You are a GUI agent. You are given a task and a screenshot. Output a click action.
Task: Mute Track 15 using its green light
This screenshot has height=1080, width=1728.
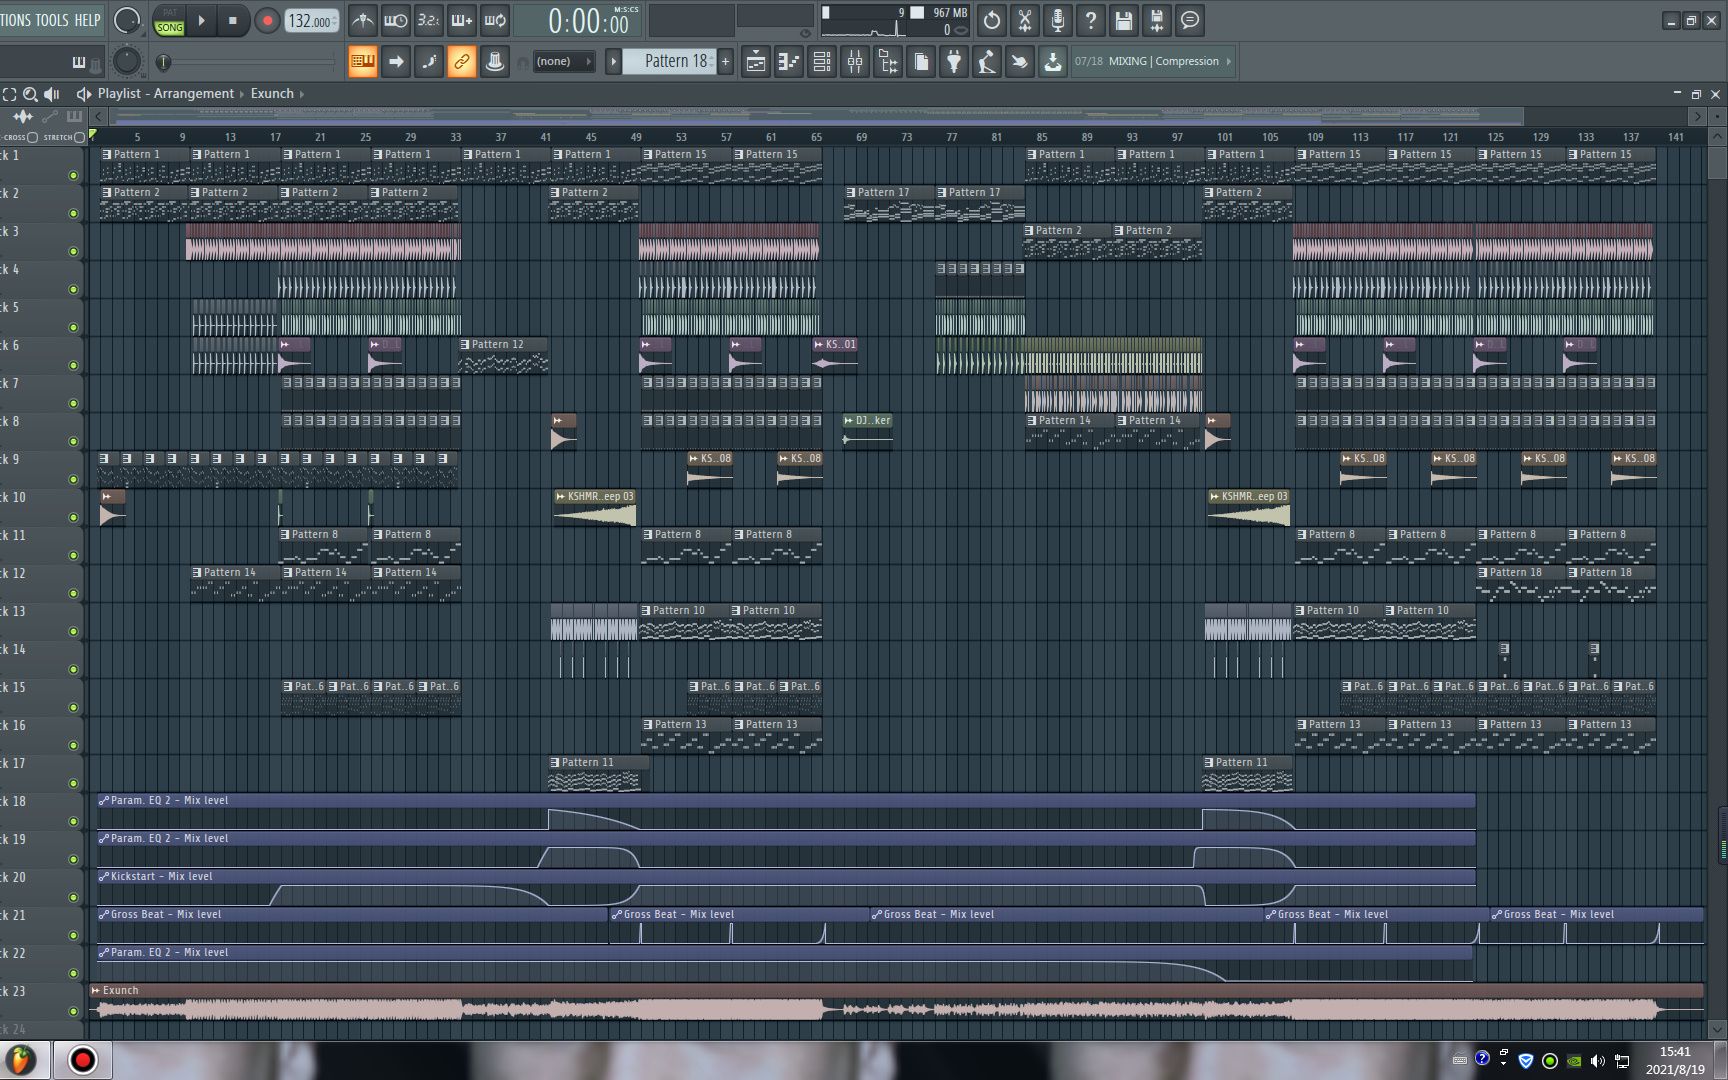73,707
